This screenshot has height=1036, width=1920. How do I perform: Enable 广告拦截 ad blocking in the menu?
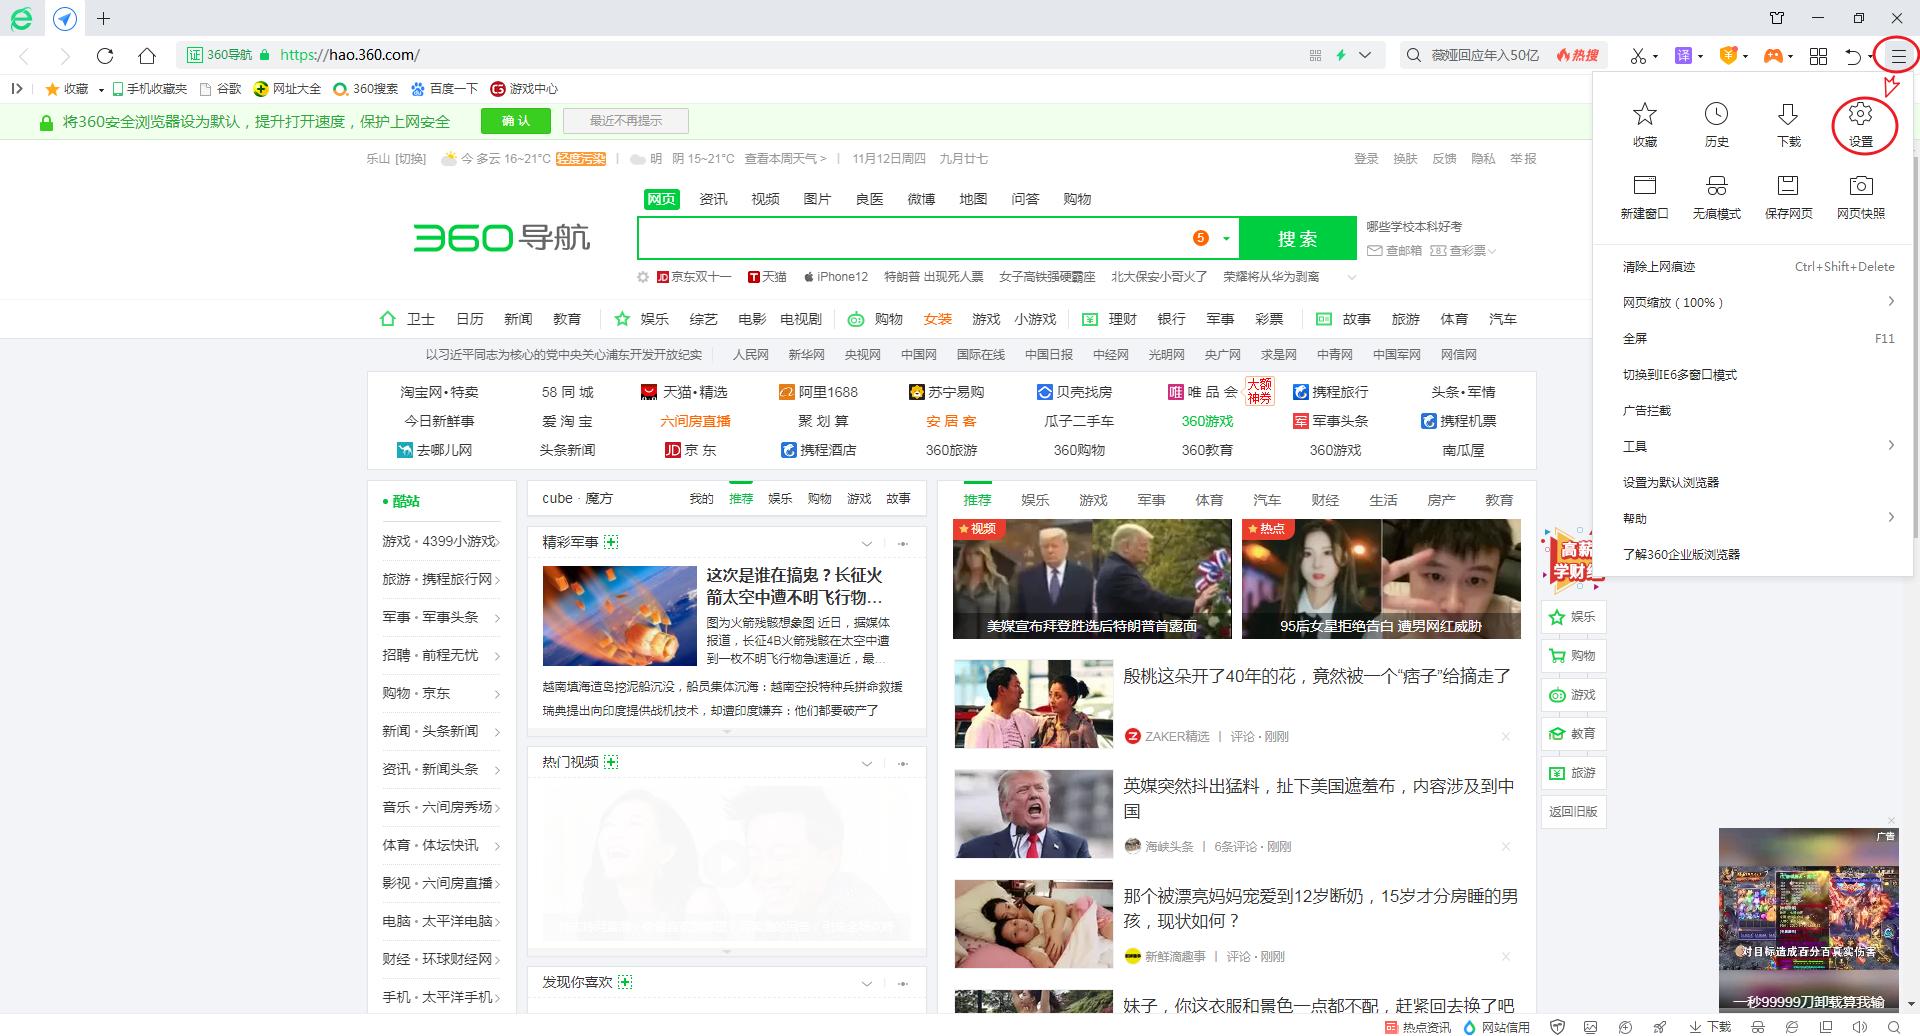[x=1646, y=410]
